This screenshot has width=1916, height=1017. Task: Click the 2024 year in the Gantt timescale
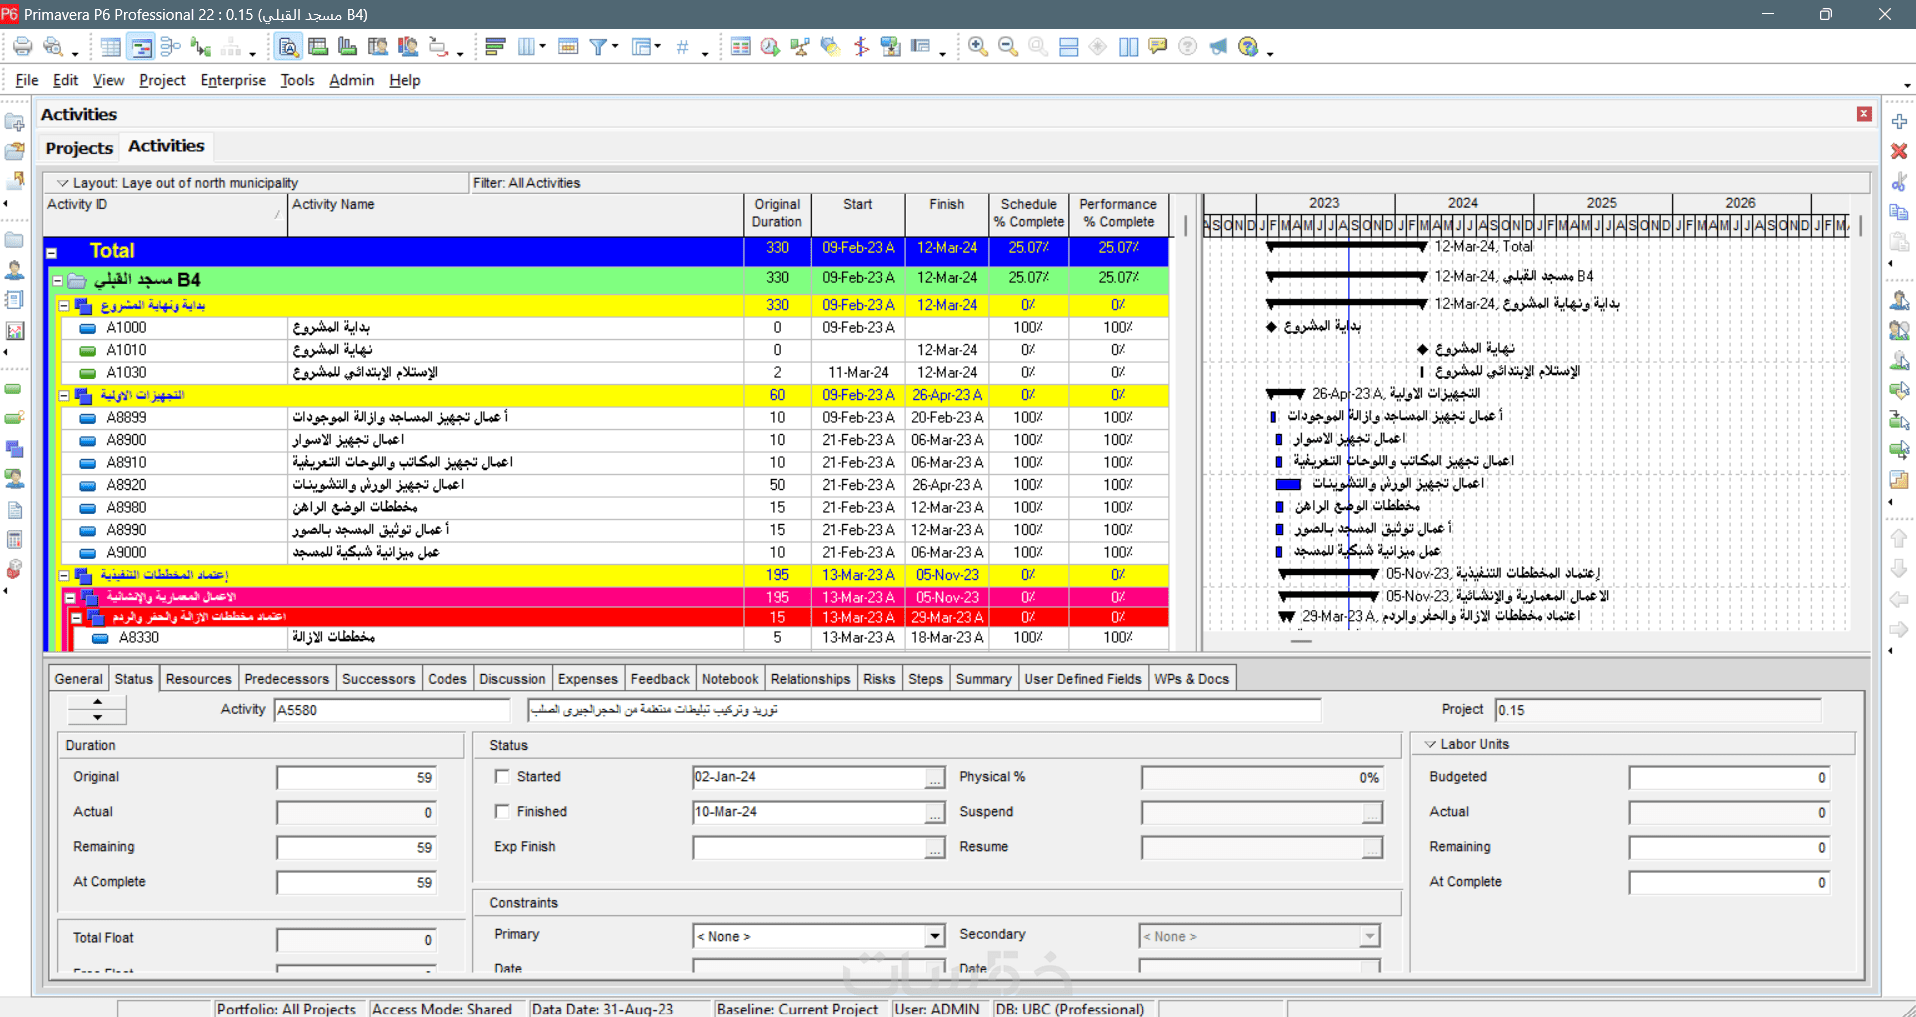click(1462, 203)
